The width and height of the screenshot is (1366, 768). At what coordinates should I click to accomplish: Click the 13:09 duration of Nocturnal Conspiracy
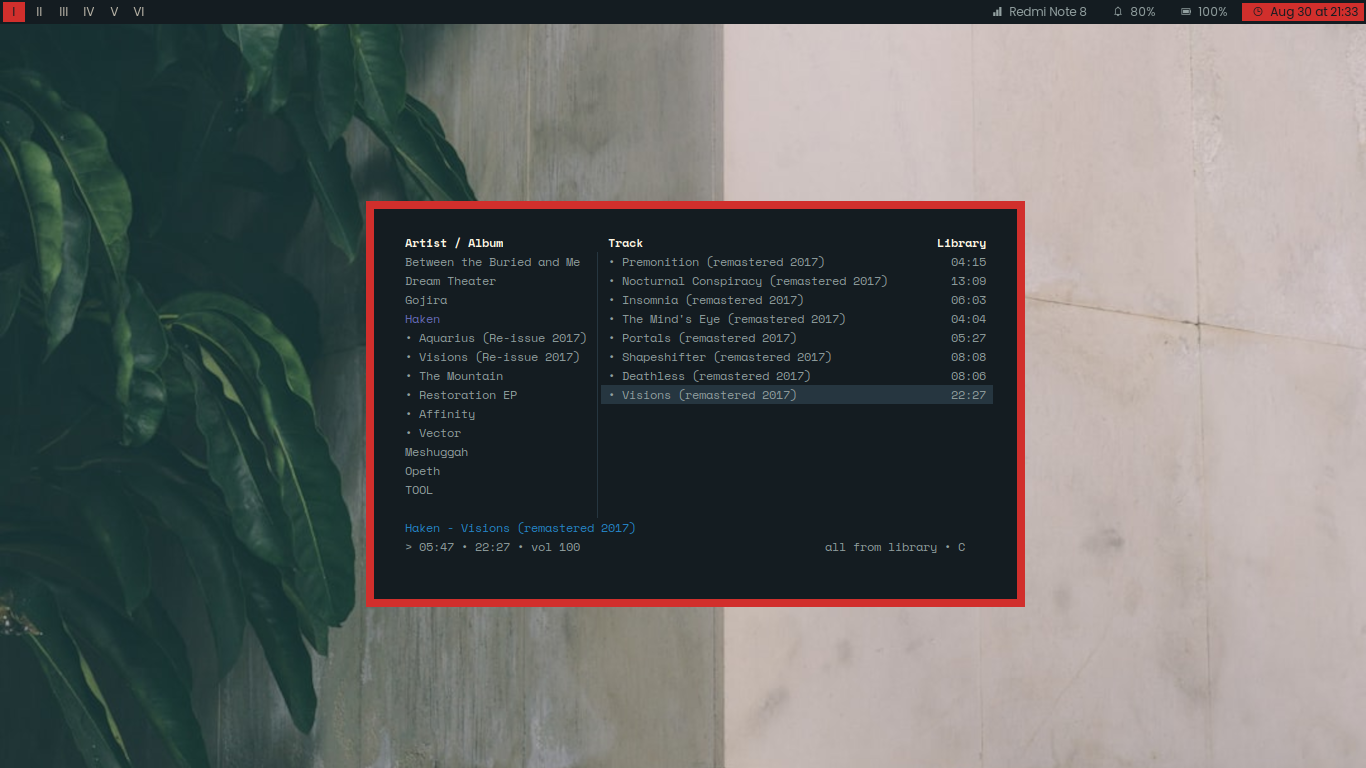coord(968,281)
